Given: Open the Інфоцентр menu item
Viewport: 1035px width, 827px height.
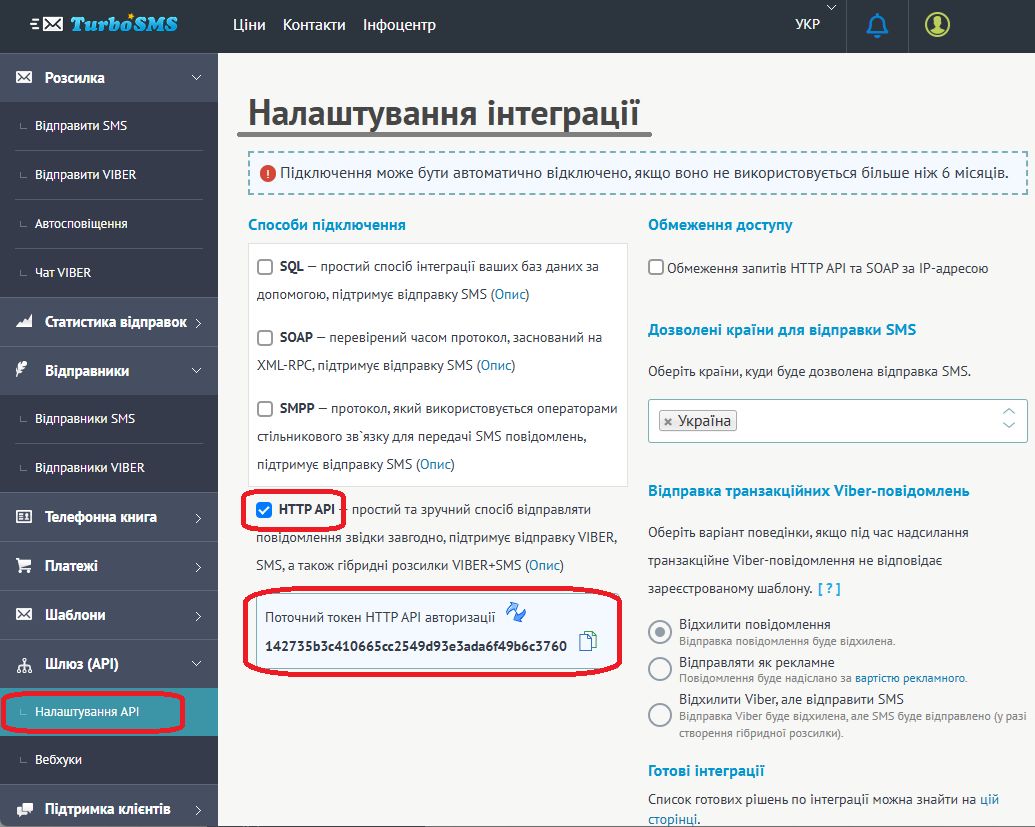Looking at the screenshot, I should [x=399, y=25].
